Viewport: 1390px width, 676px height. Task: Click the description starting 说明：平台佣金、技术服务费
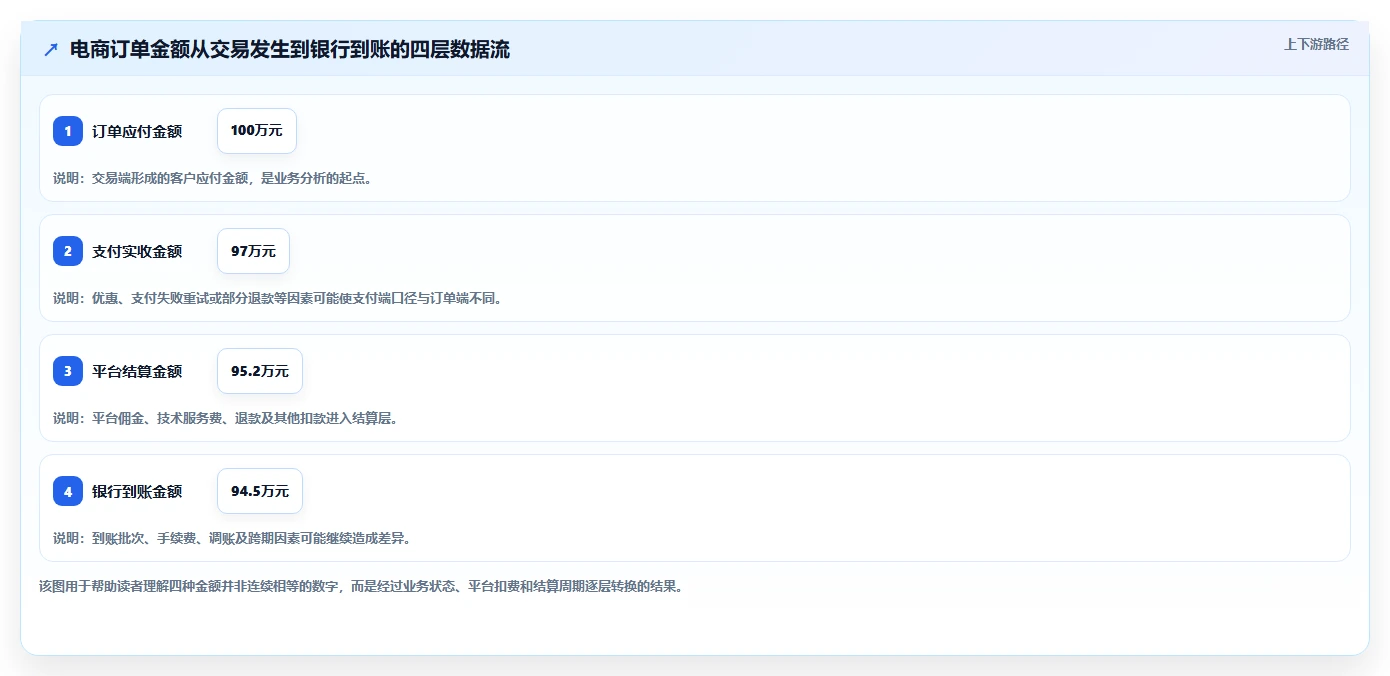(226, 418)
